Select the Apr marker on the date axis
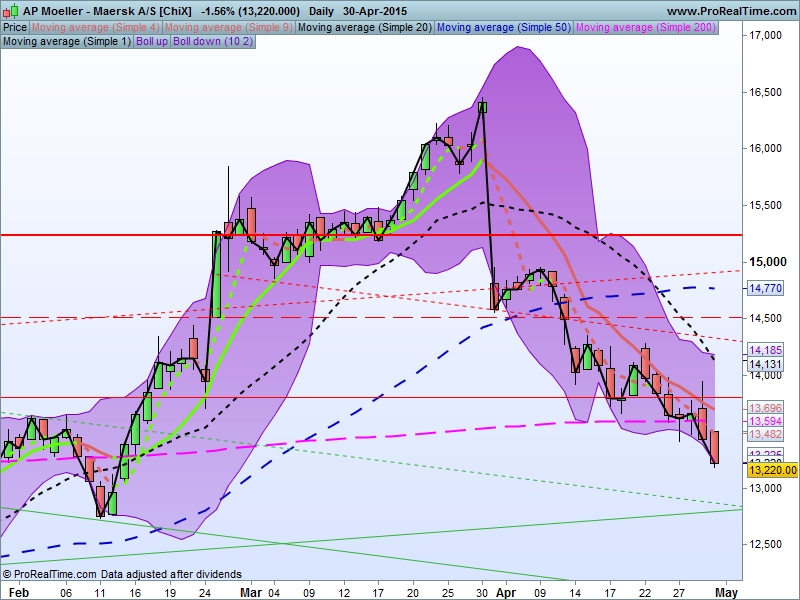 506,593
